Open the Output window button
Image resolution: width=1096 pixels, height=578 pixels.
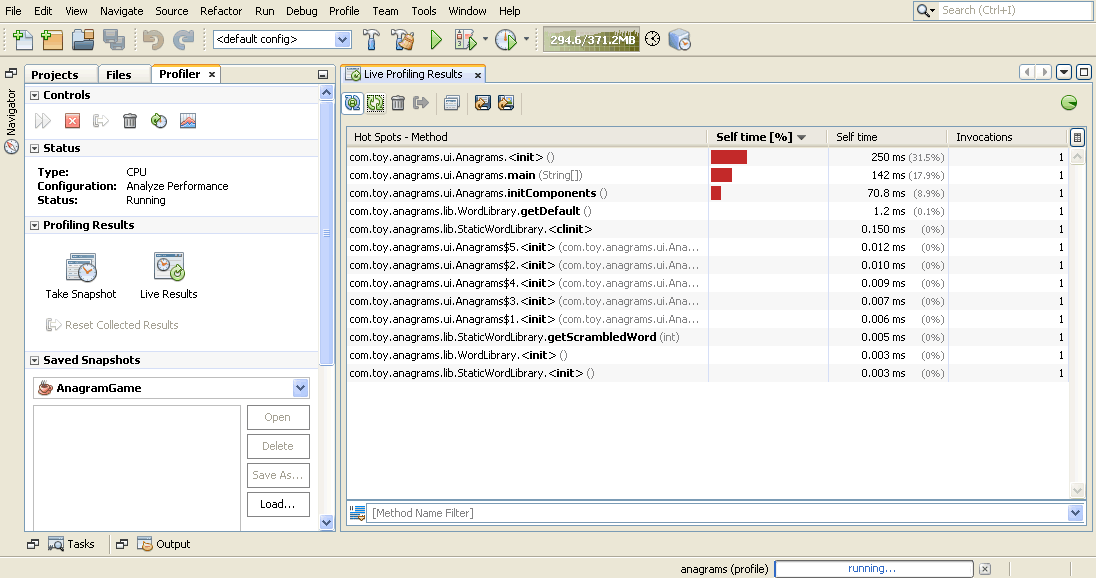[164, 544]
